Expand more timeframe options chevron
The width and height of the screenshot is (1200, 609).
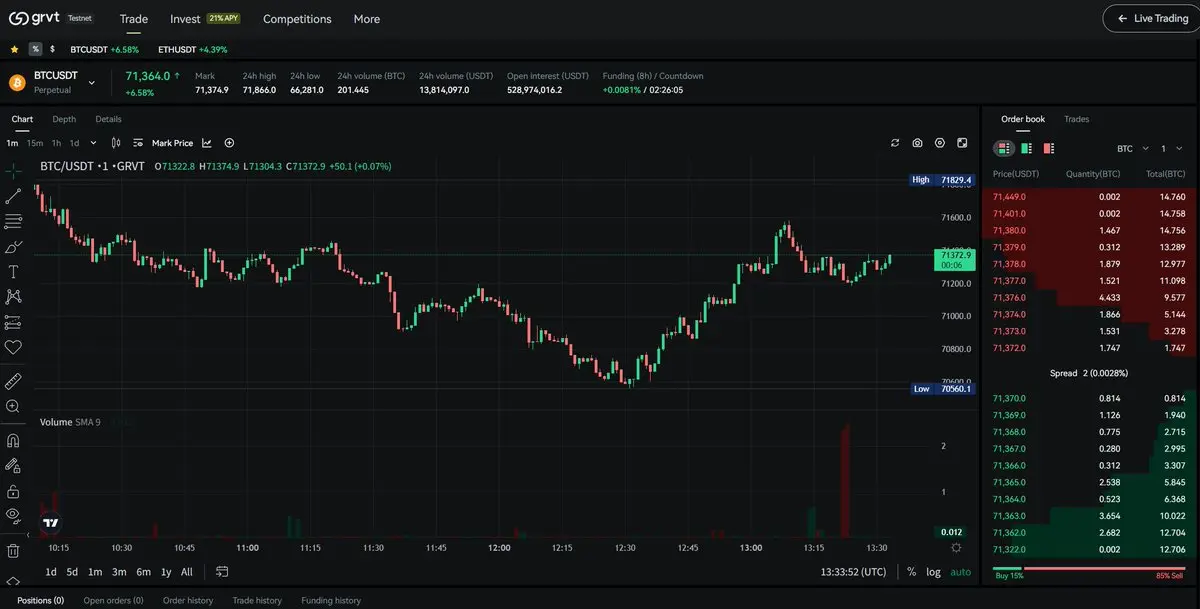coord(94,143)
